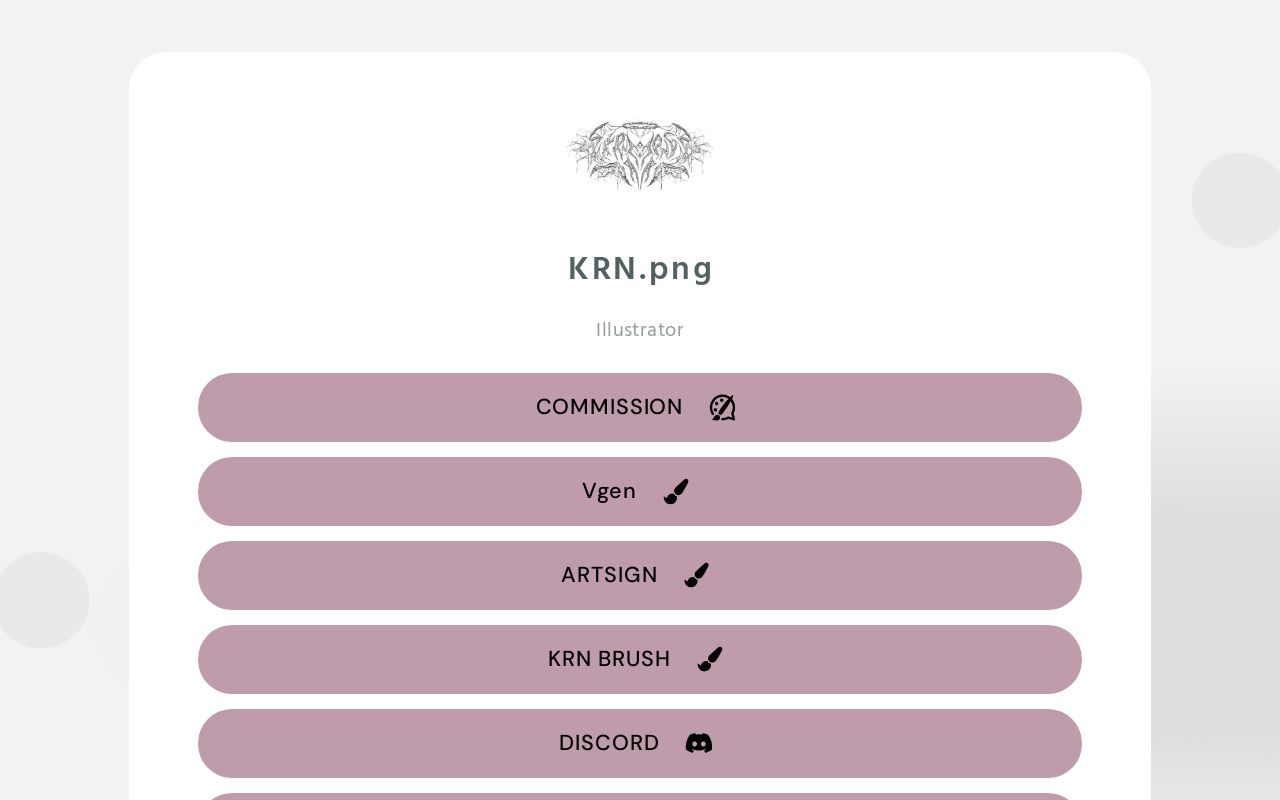Click the gray circle decoration on the left
Image resolution: width=1280 pixels, height=800 pixels.
point(43,600)
